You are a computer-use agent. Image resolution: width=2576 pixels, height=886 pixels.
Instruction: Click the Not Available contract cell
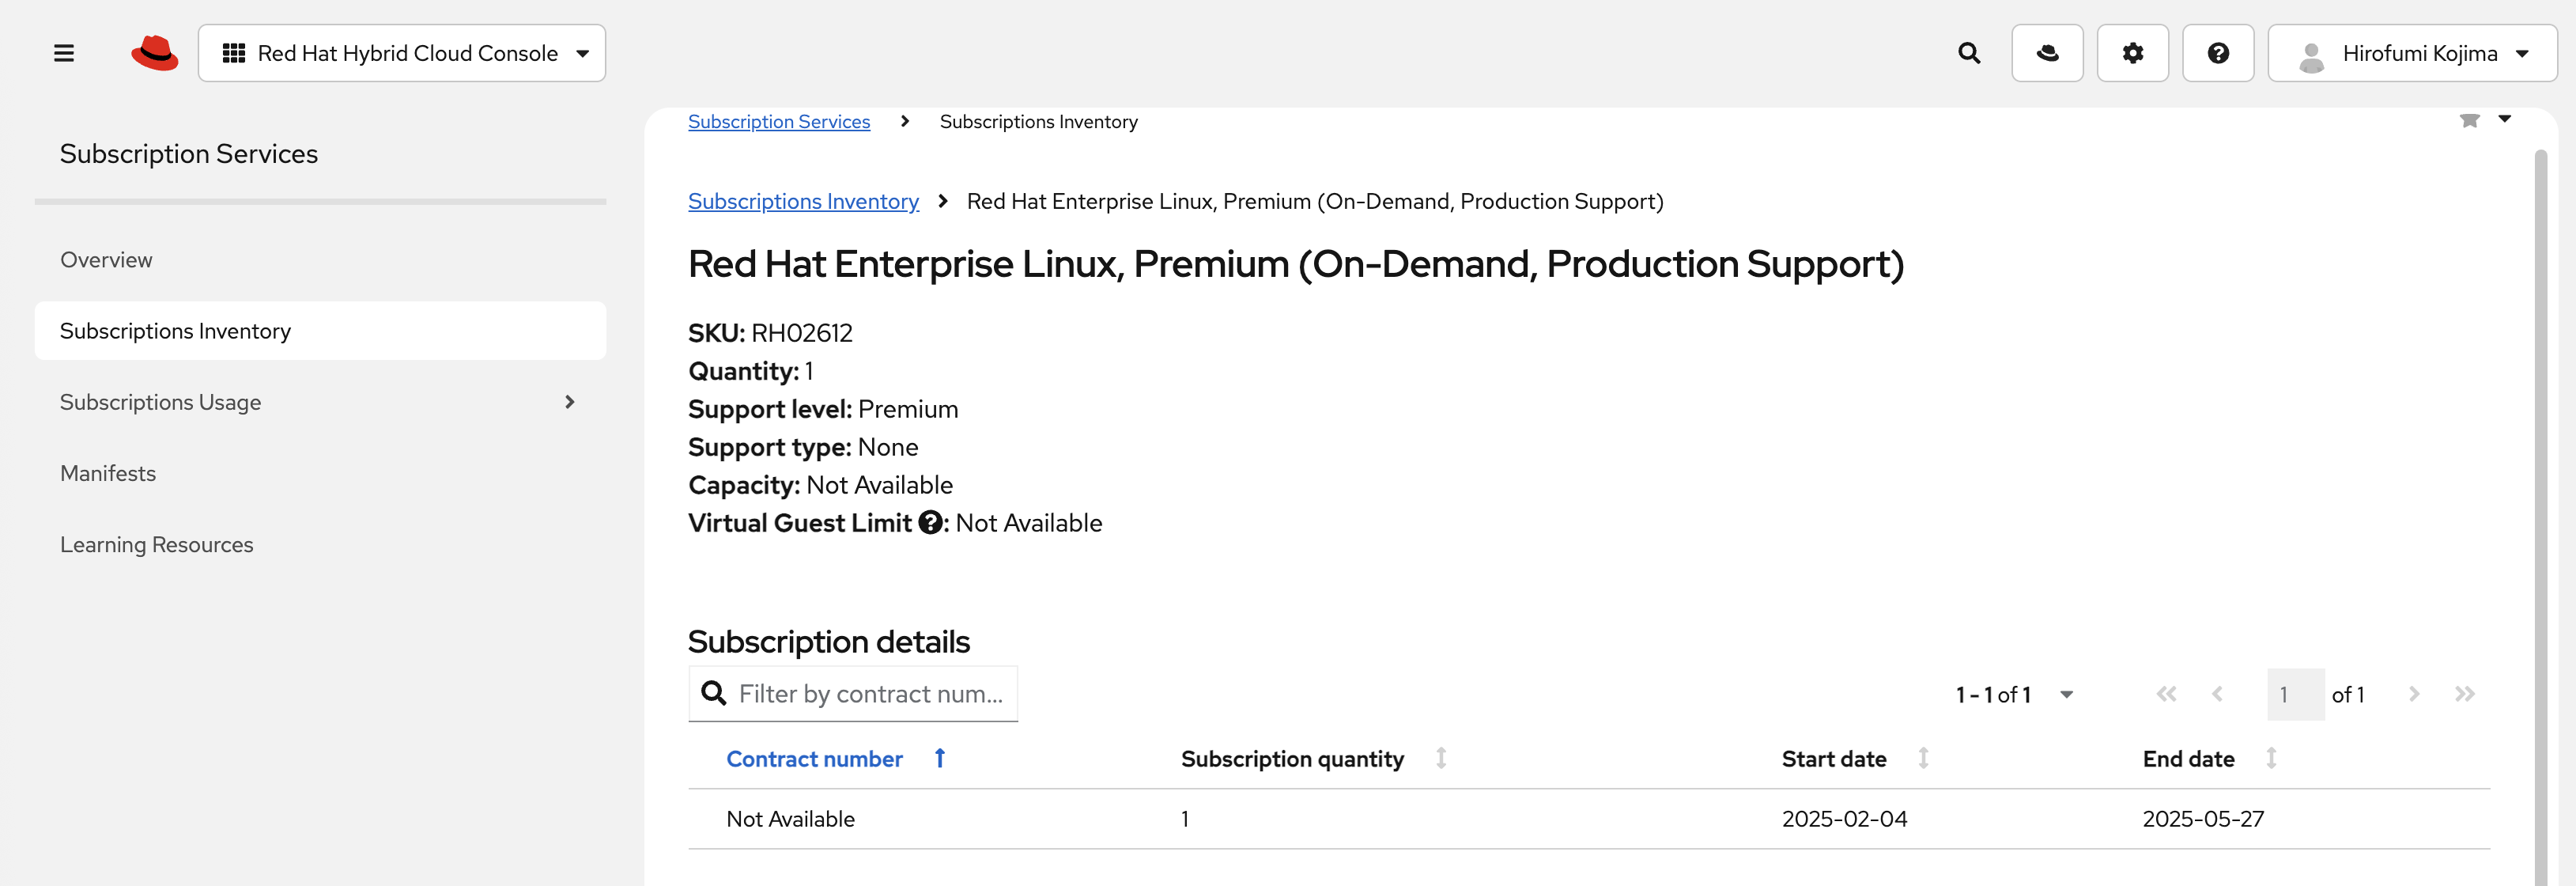pos(790,820)
